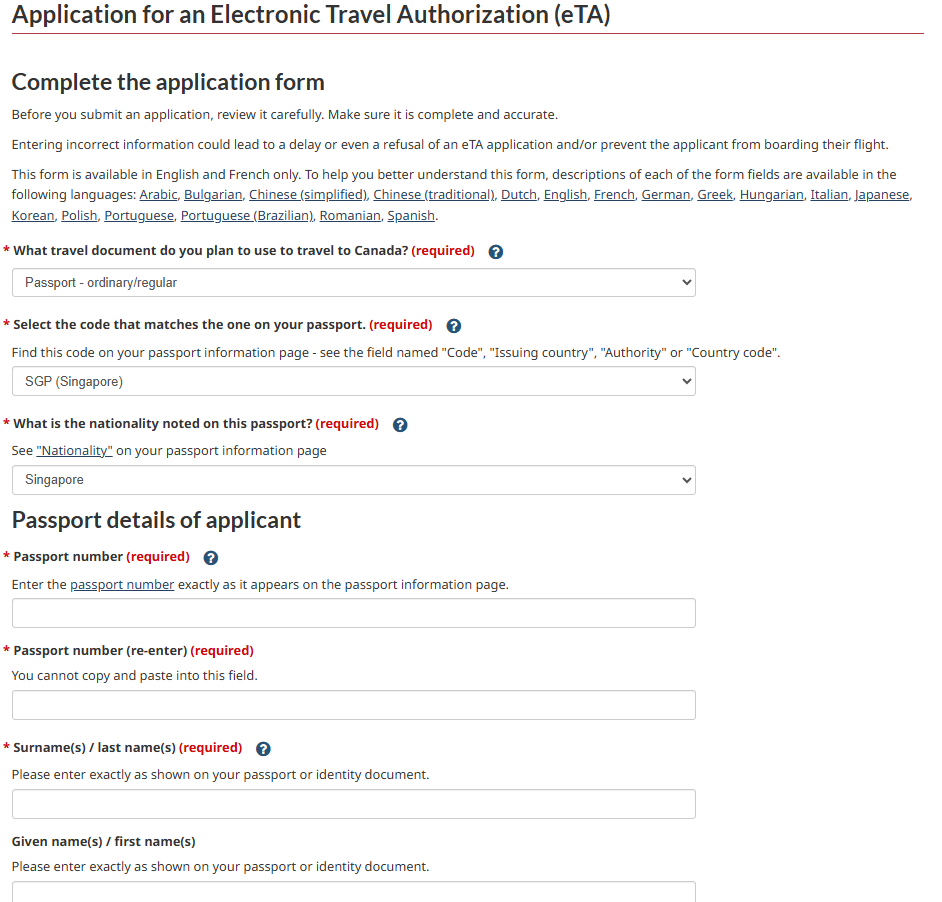942x902 pixels.
Task: Click the passport number re-enter field
Action: pyautogui.click(x=353, y=705)
